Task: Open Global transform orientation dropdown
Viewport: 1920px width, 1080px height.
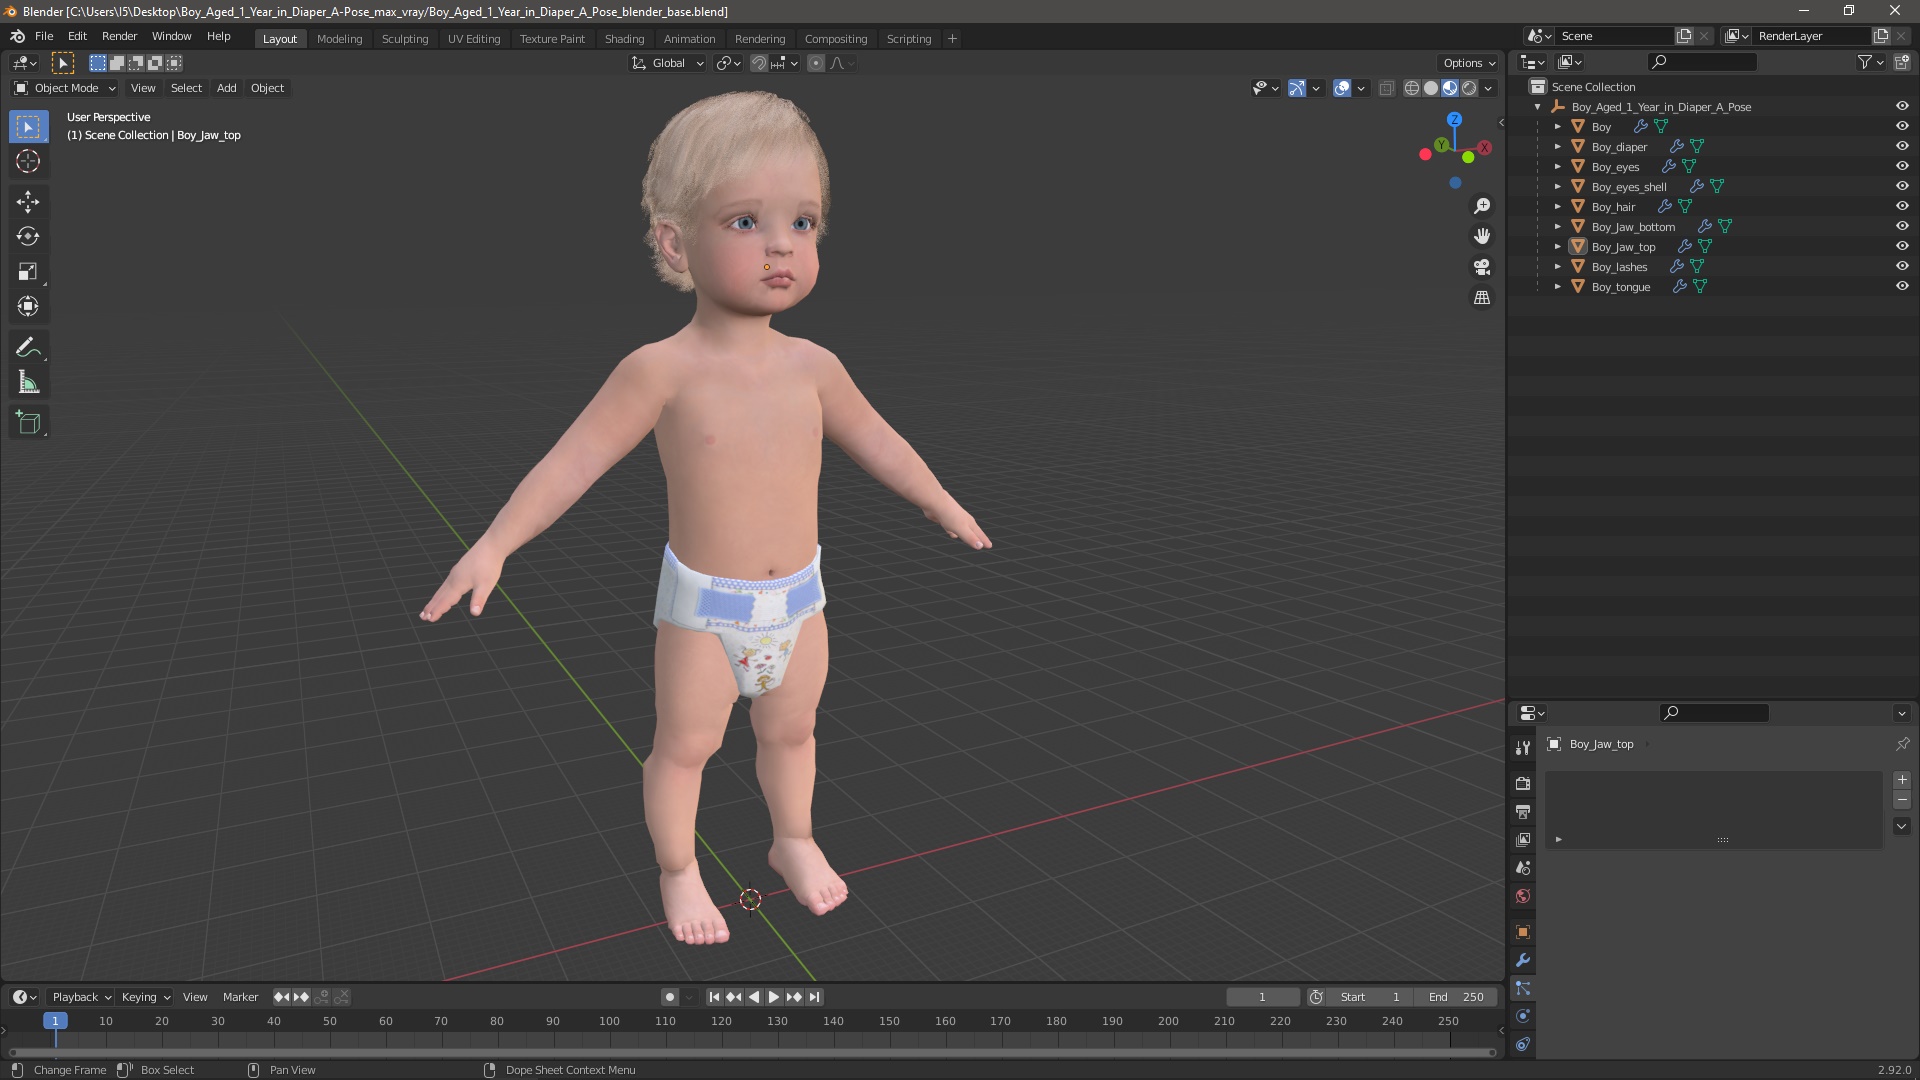Action: coord(668,63)
